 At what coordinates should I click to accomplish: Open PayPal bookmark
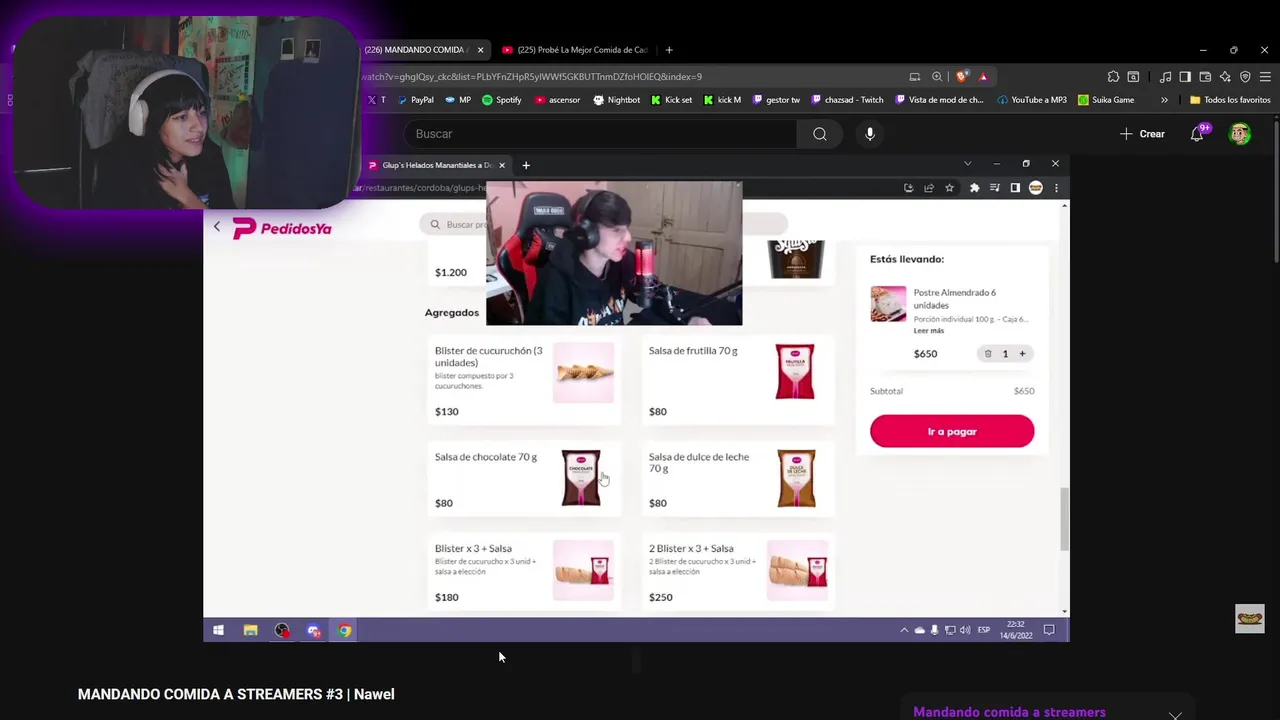(x=416, y=100)
